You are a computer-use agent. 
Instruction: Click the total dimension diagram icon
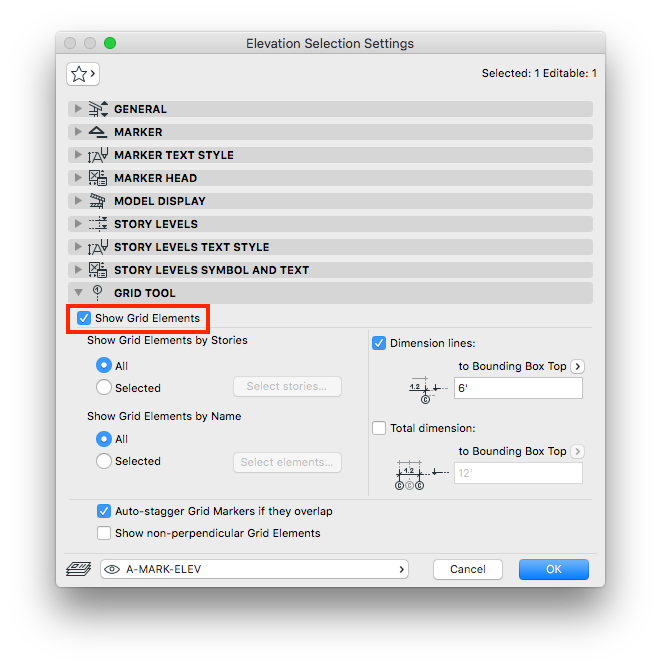[x=422, y=475]
